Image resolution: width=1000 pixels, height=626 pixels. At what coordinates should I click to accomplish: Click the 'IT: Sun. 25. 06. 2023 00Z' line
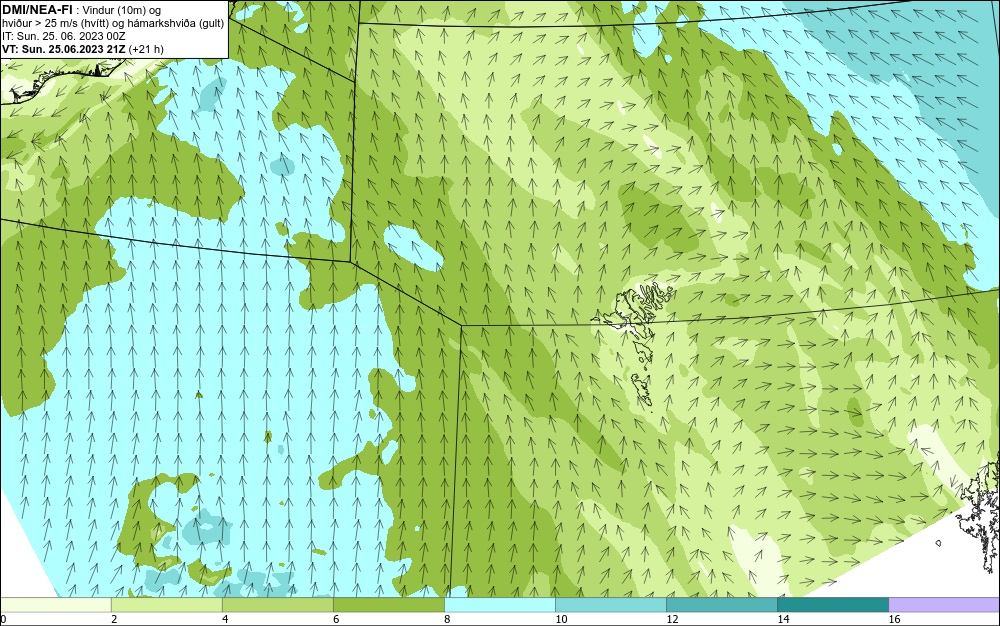point(64,36)
